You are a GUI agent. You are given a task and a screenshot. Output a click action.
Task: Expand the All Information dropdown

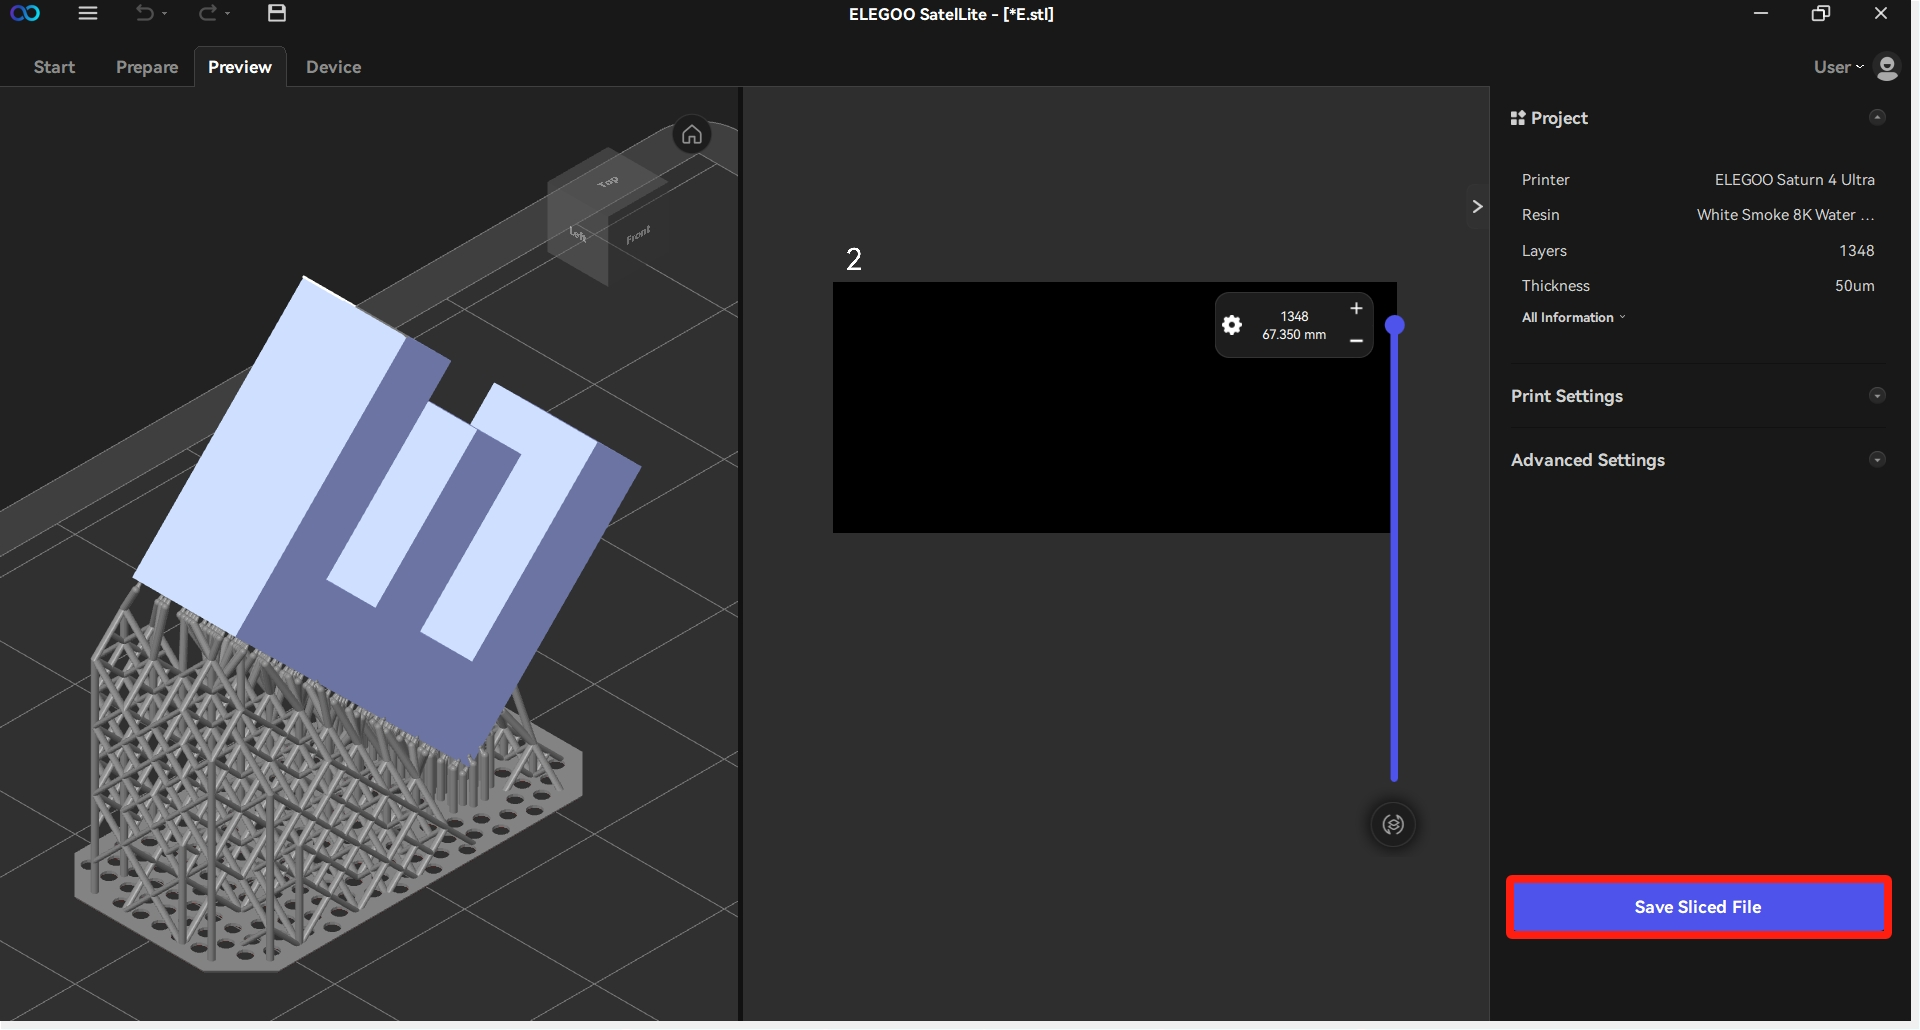pyautogui.click(x=1573, y=318)
